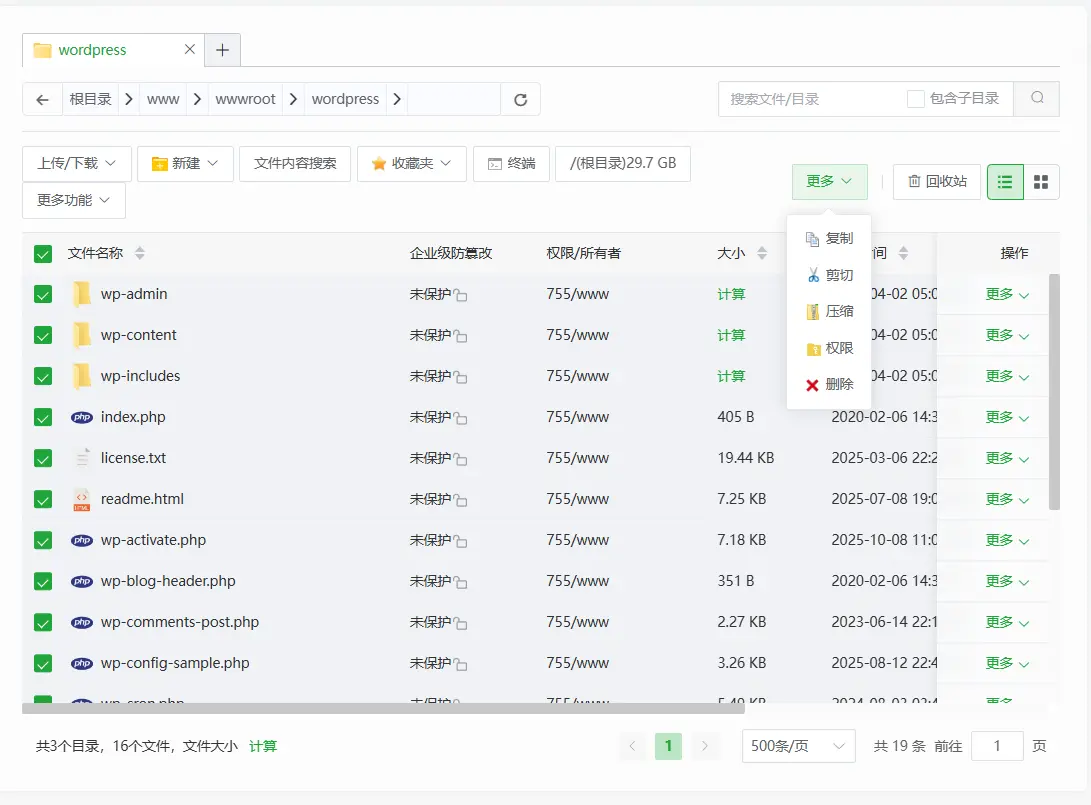Toggle the select-all files checkbox
Viewport: 1091px width, 805px height.
(43, 254)
